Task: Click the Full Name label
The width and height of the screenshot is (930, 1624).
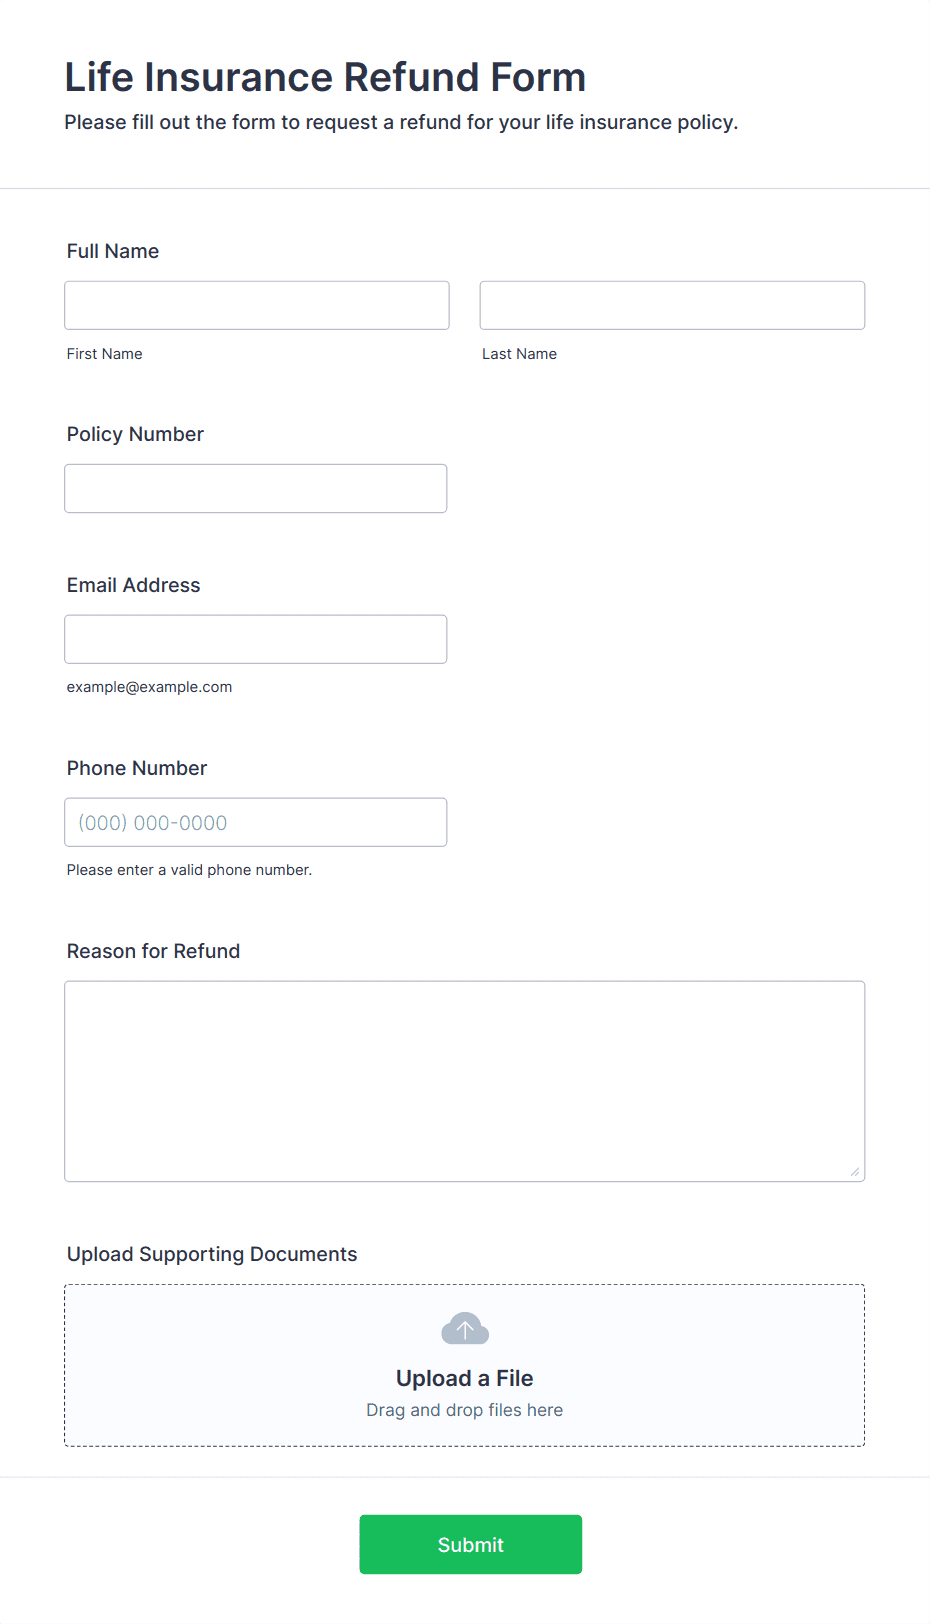Action: pos(113,251)
